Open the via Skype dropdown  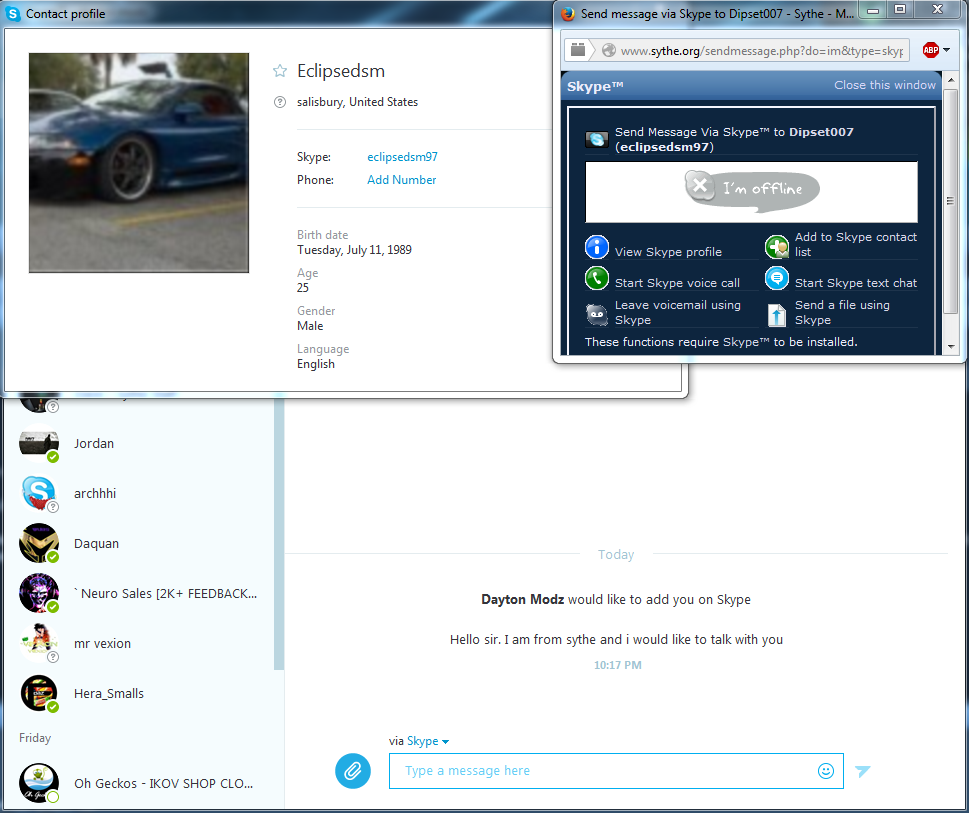428,741
